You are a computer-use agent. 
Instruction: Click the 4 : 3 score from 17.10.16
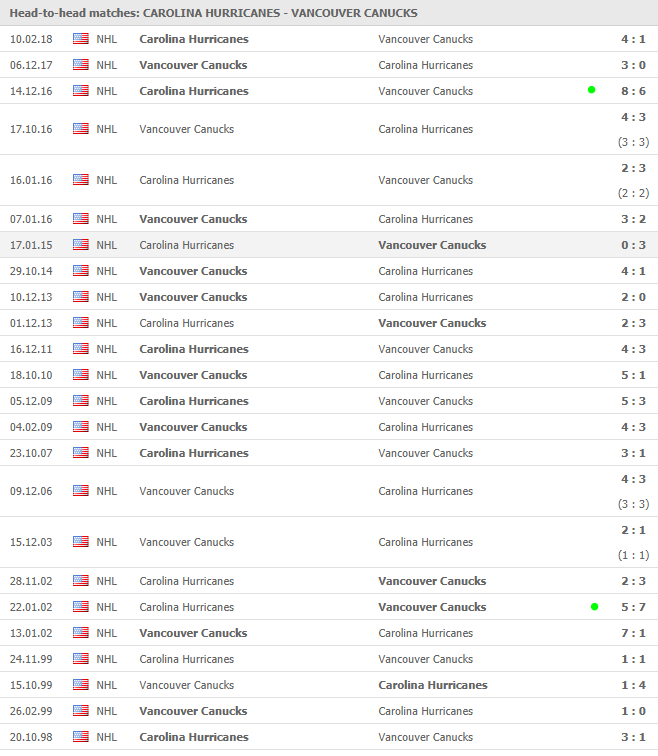click(x=633, y=117)
